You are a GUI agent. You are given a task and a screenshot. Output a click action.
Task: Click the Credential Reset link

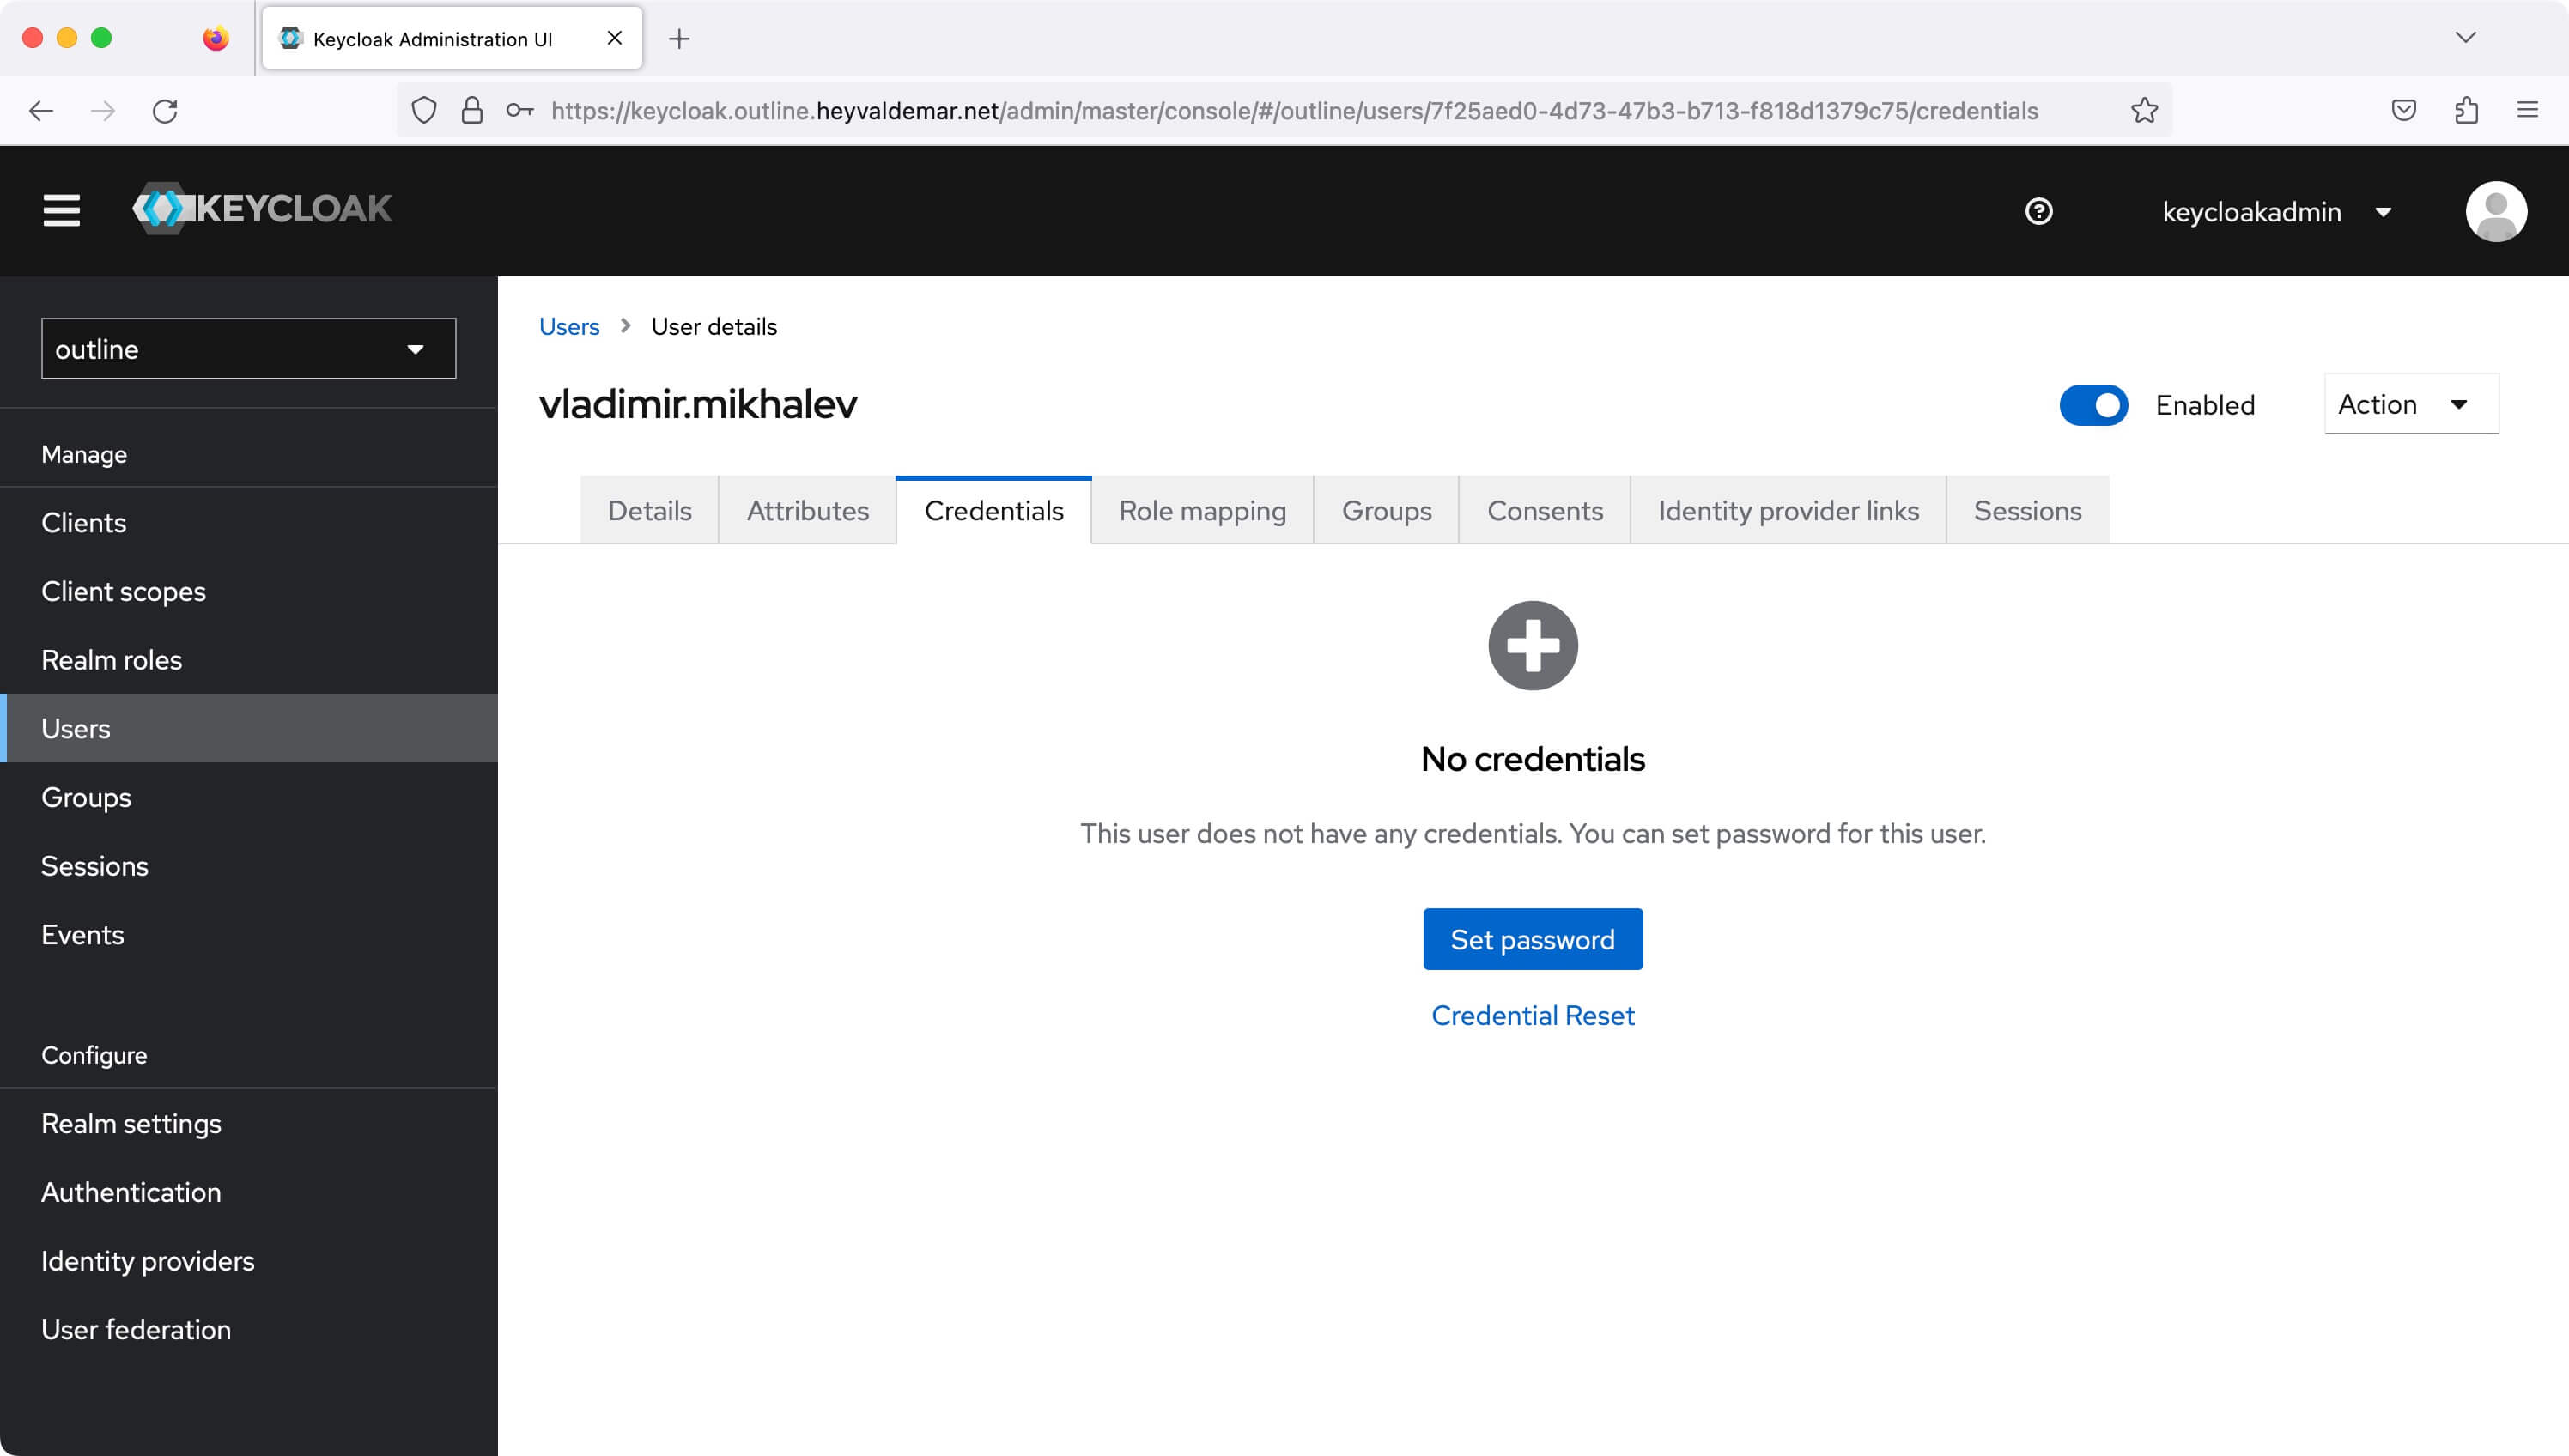(1534, 1016)
